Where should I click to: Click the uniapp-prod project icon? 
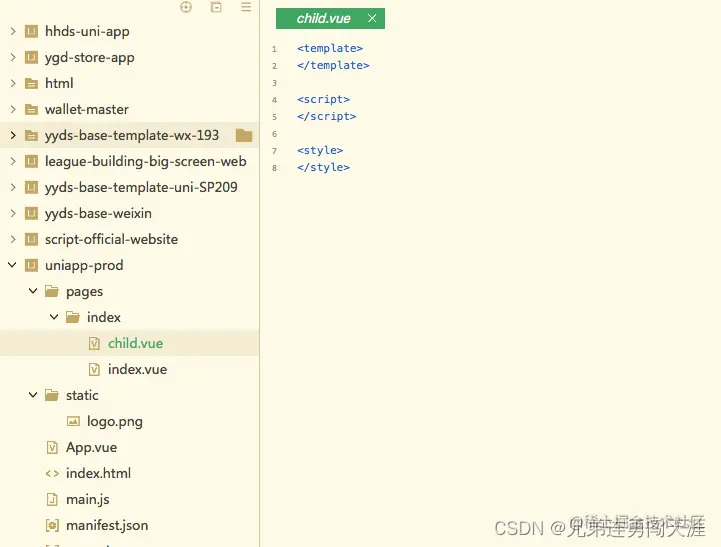coord(31,265)
